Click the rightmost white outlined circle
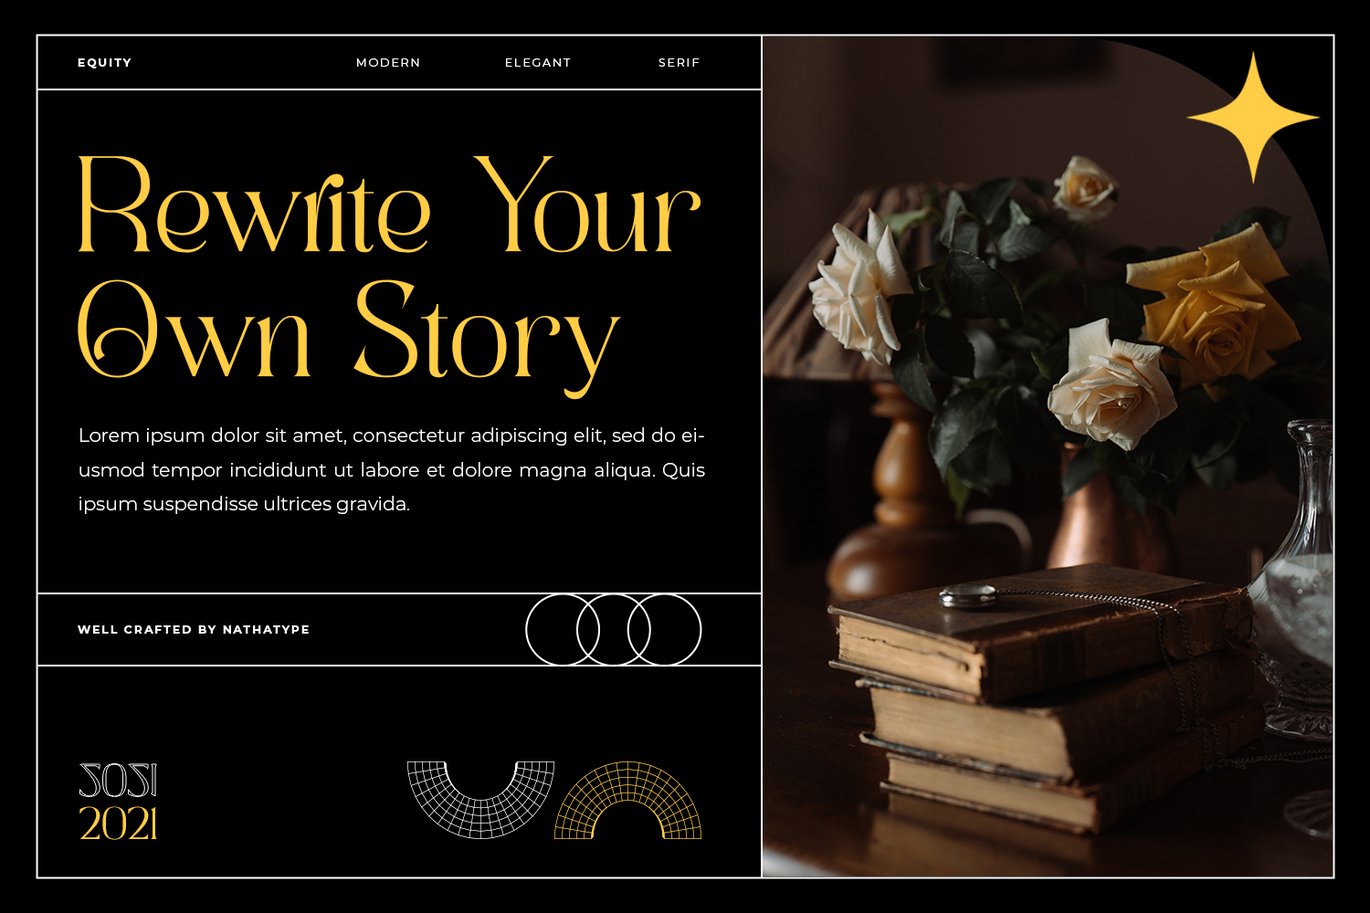Viewport: 1370px width, 913px height. 664,629
